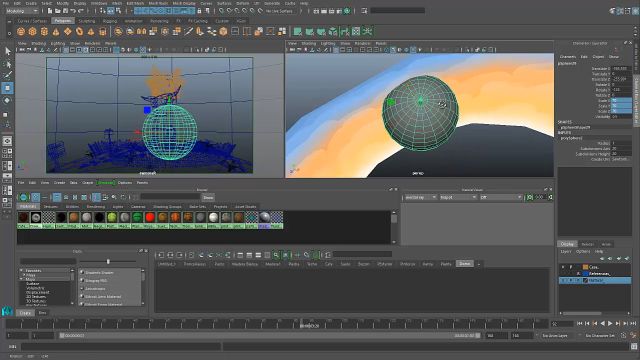Switch to the Polygons shelf tab
Viewport: 640px width, 360px height.
[x=62, y=20]
